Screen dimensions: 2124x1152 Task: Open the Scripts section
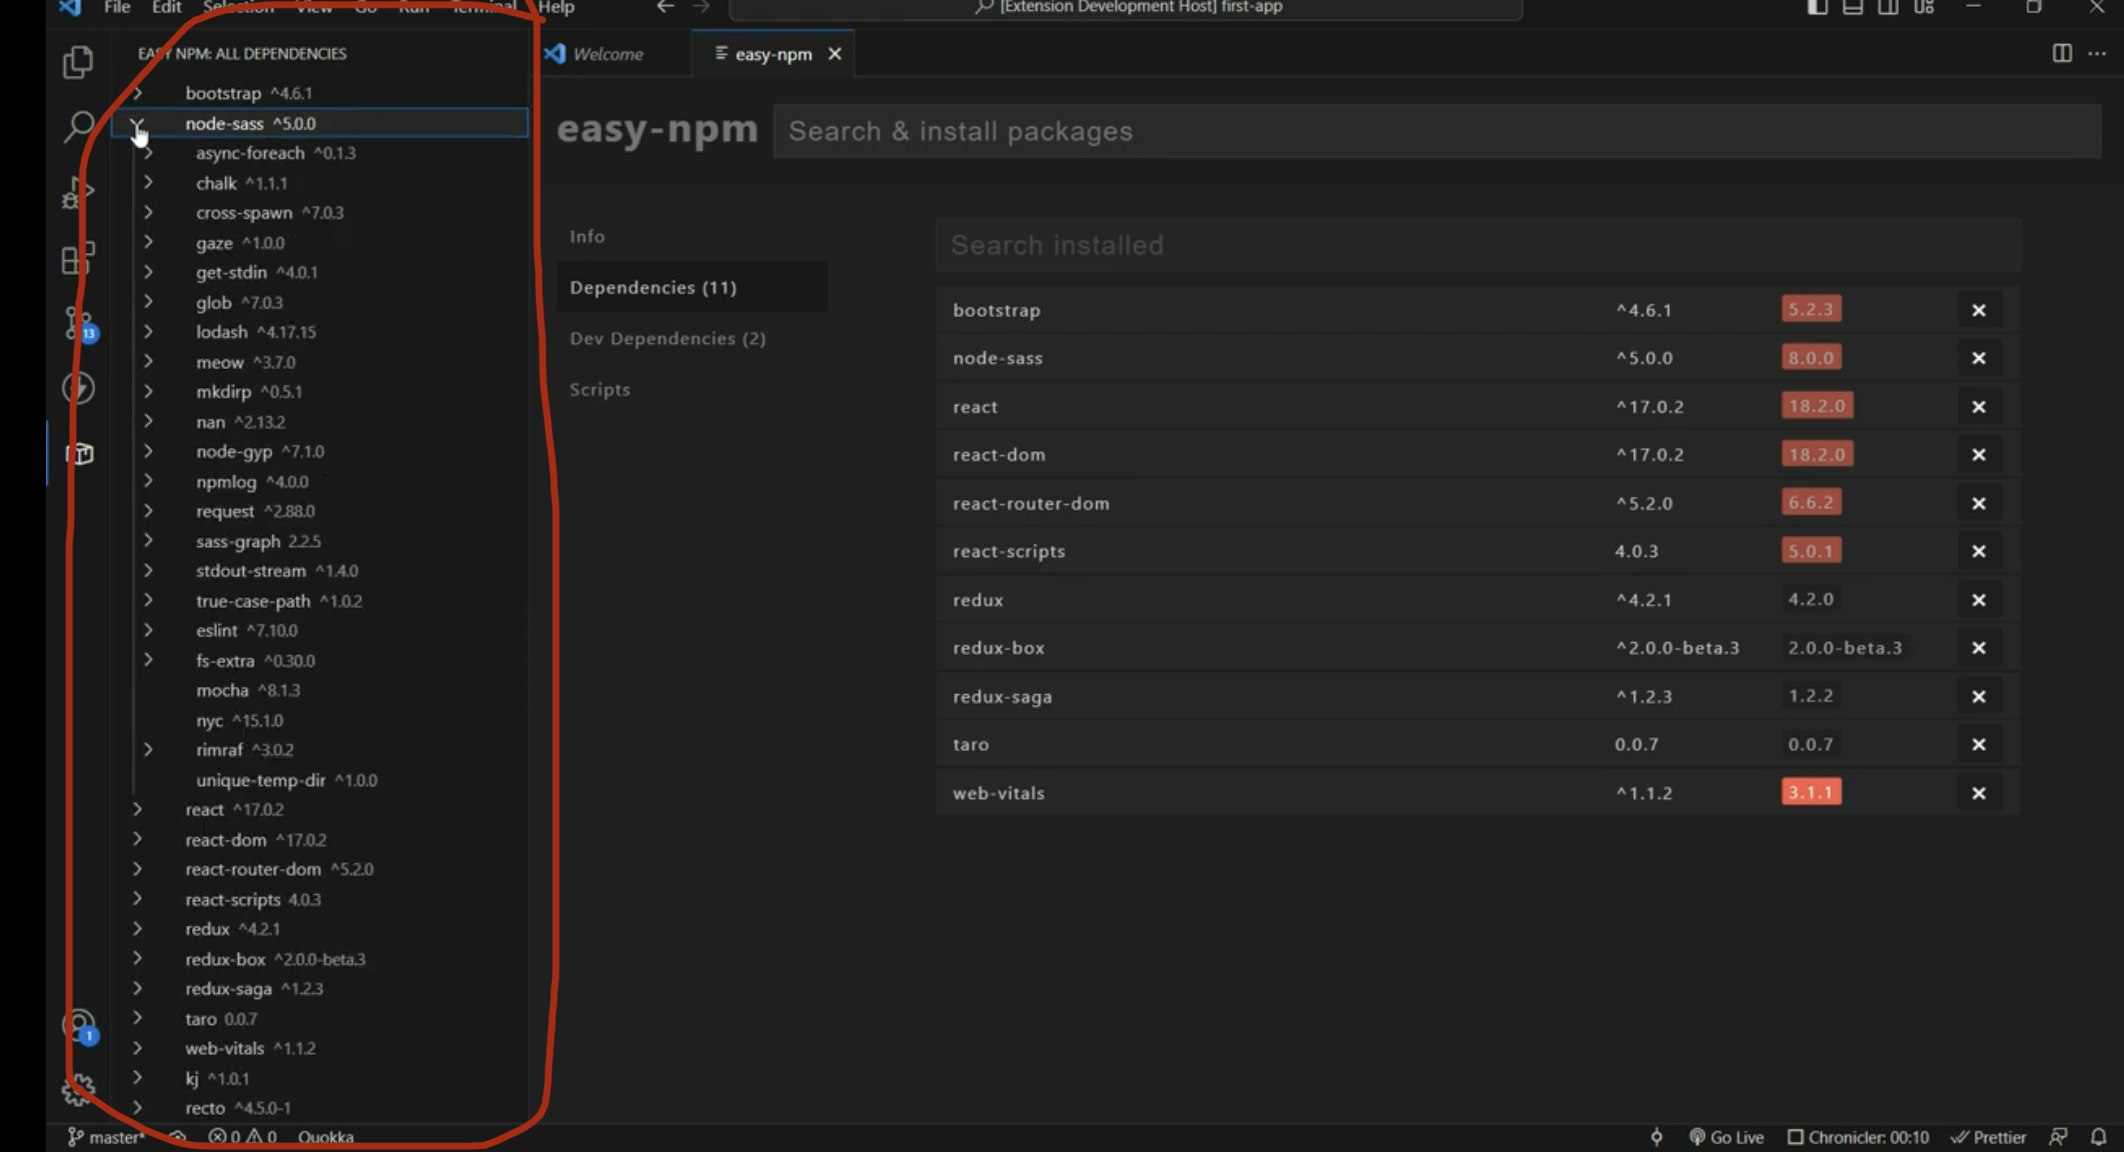pos(600,389)
